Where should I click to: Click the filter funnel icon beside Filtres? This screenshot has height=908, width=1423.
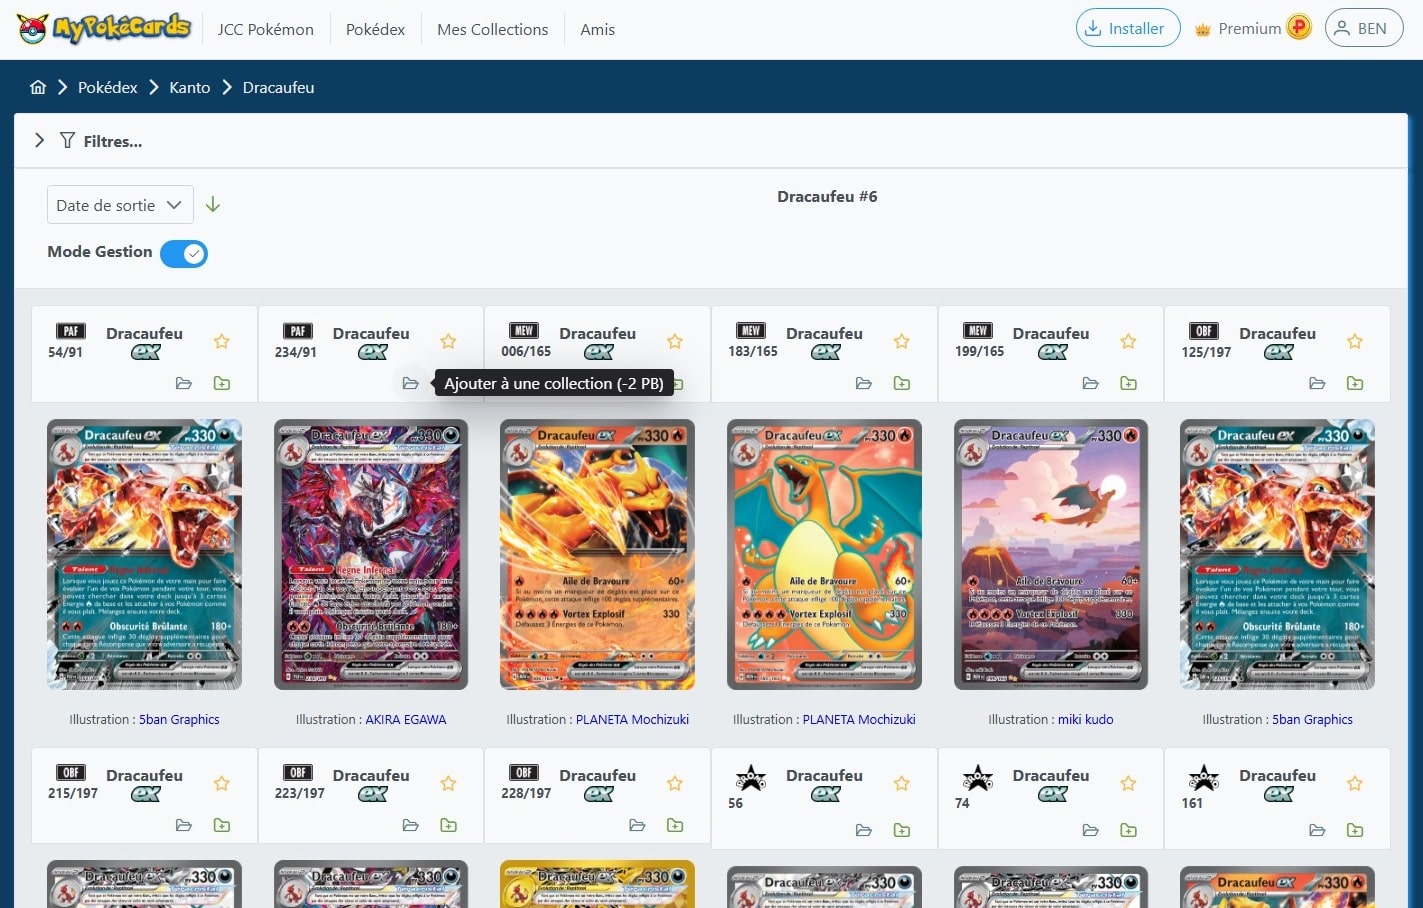(66, 140)
